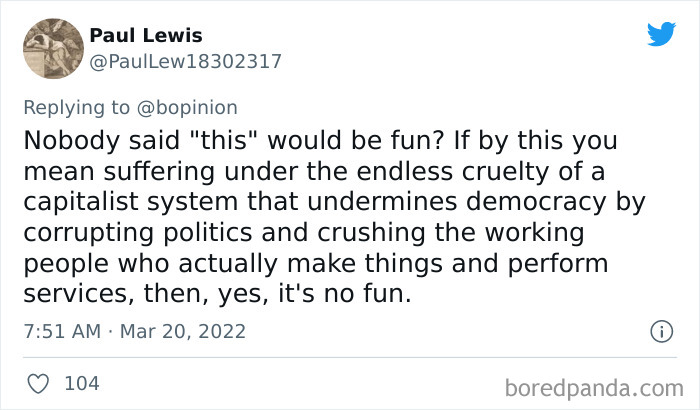Like the tweet with the heart icon
This screenshot has width=700, height=410.
[x=39, y=383]
